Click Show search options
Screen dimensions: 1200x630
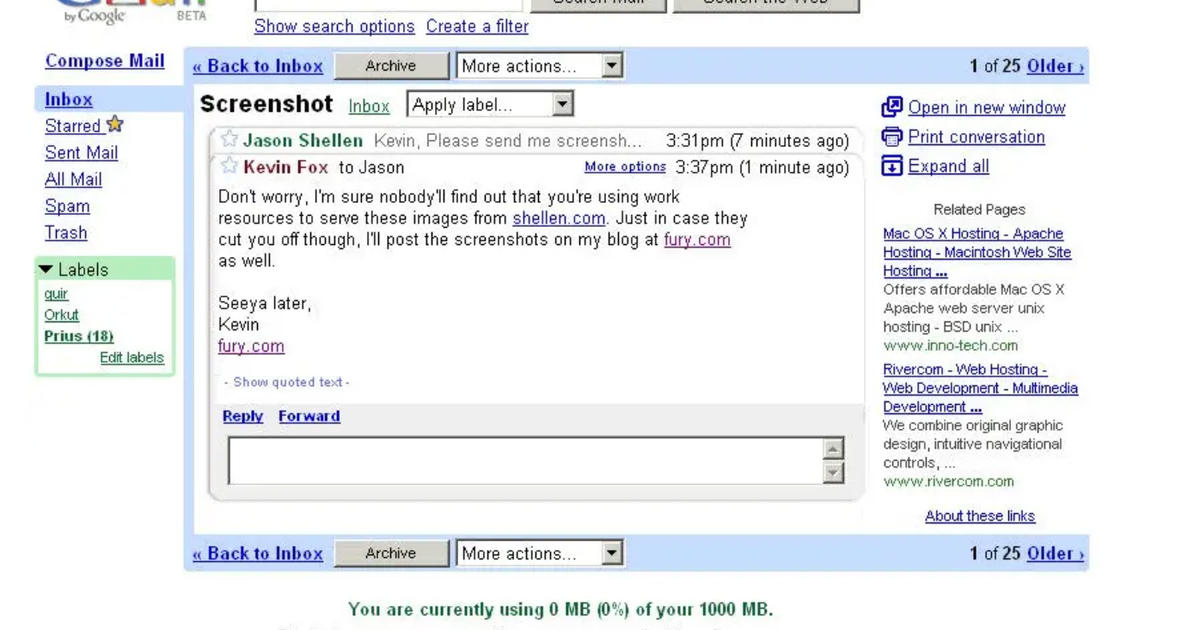[334, 26]
